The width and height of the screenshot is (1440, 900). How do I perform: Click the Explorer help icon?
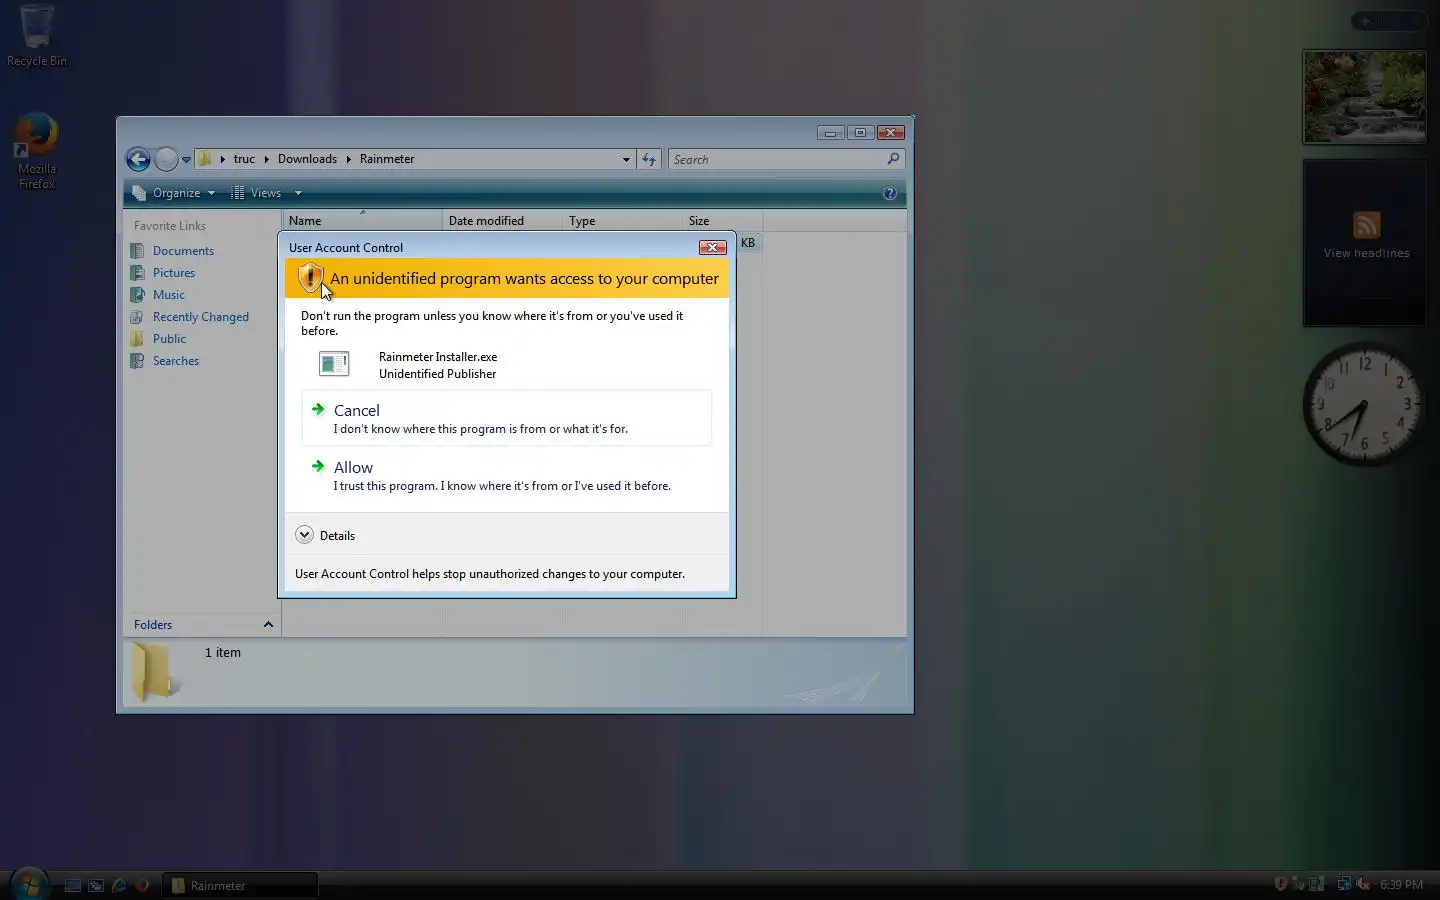tap(890, 193)
